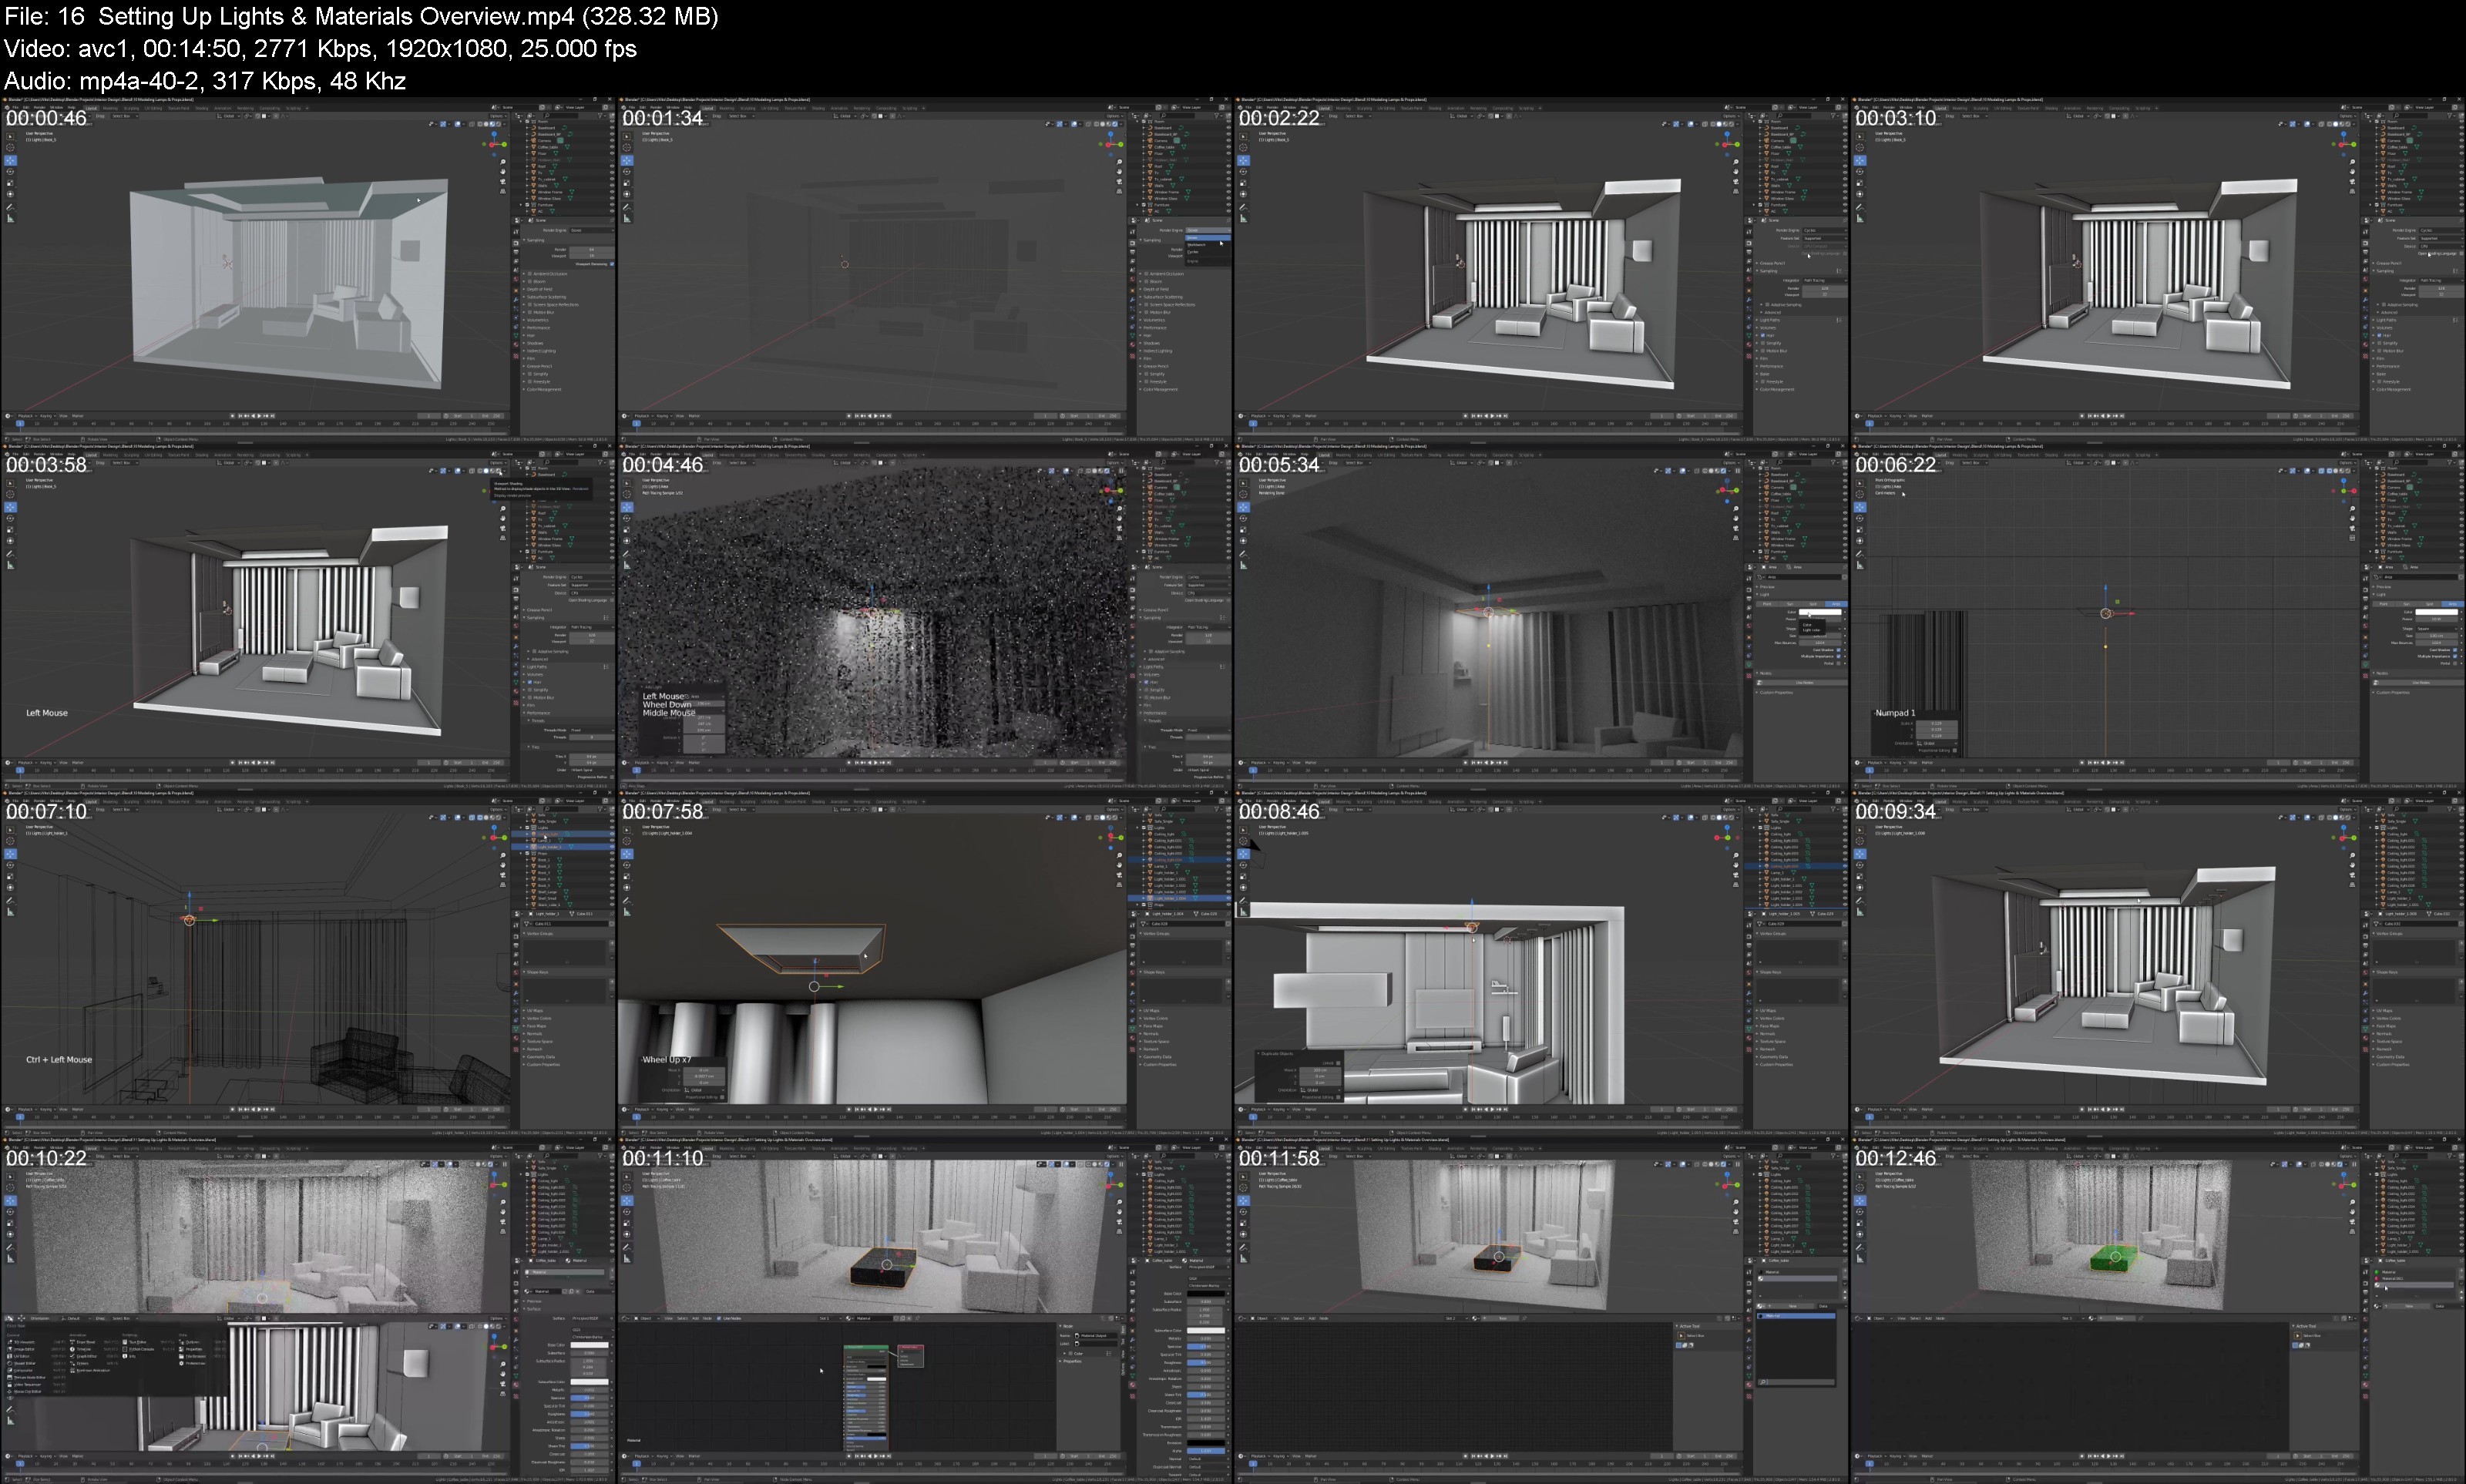Viewport: 2466px width, 1484px height.
Task: Enable Screen Space Reflections checkbox in 00:00:46 frame
Action: [530, 305]
